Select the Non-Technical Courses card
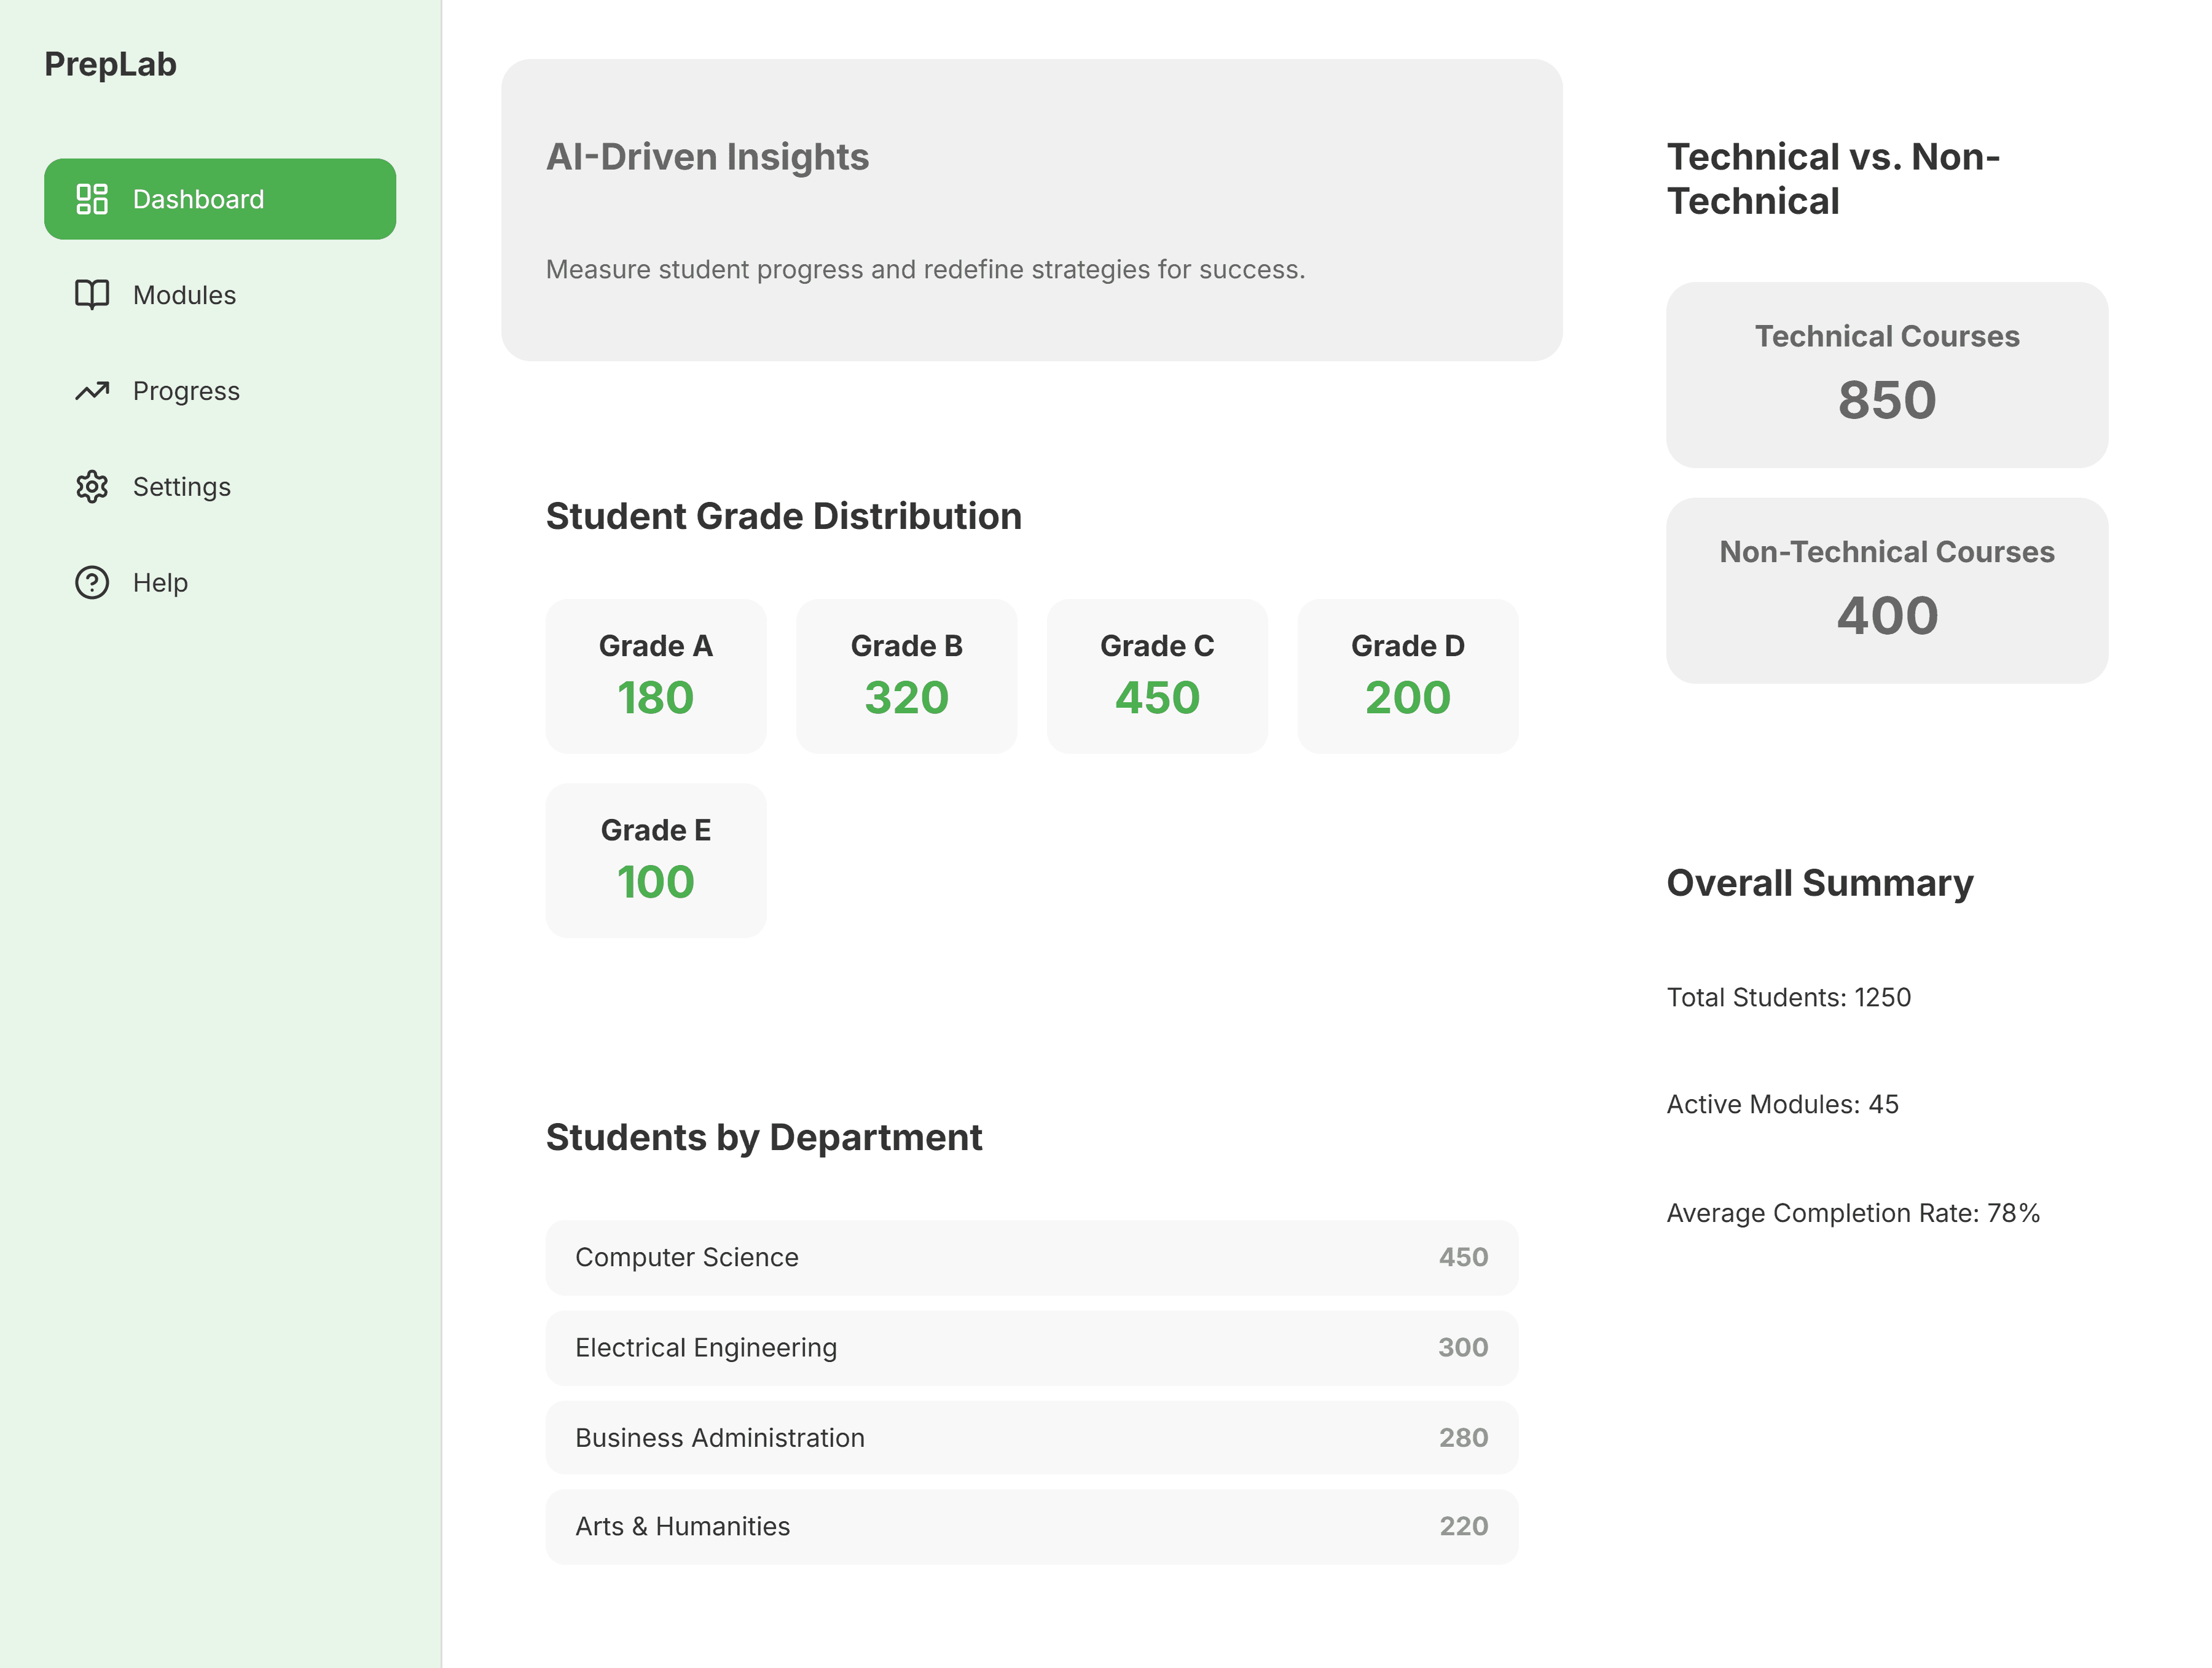The image size is (2212, 1668). 1886,590
